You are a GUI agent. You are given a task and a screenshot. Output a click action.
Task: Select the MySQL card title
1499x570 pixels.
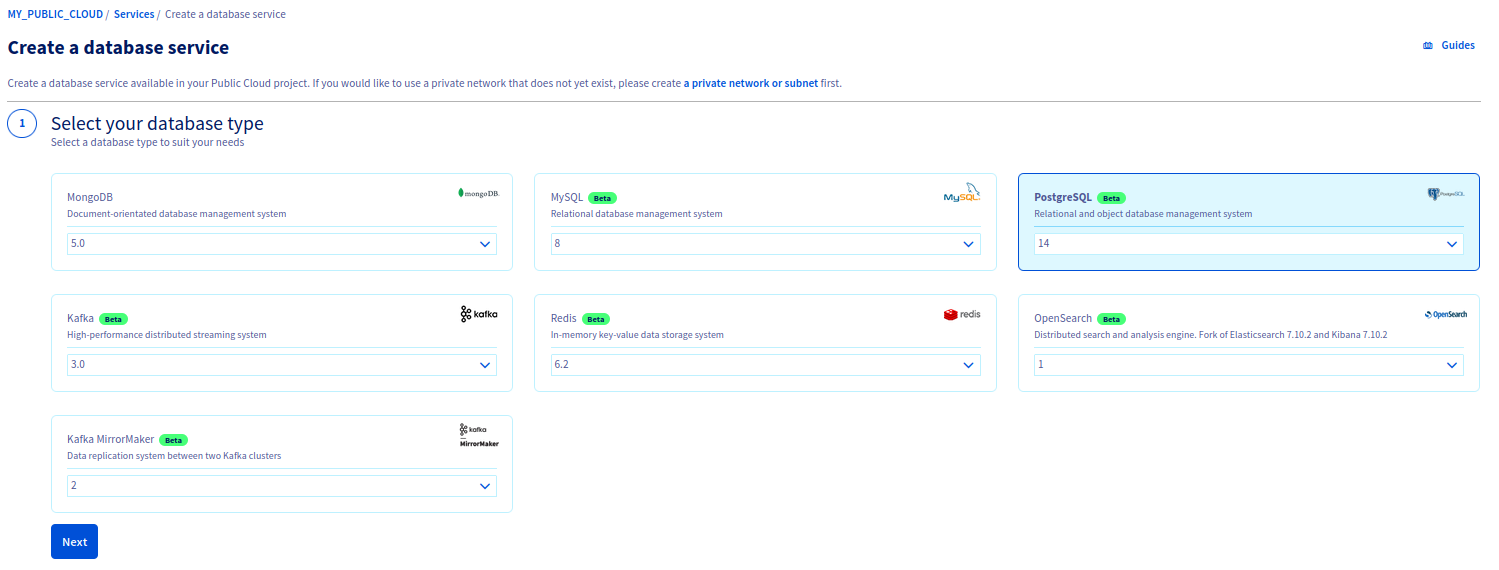pos(567,198)
